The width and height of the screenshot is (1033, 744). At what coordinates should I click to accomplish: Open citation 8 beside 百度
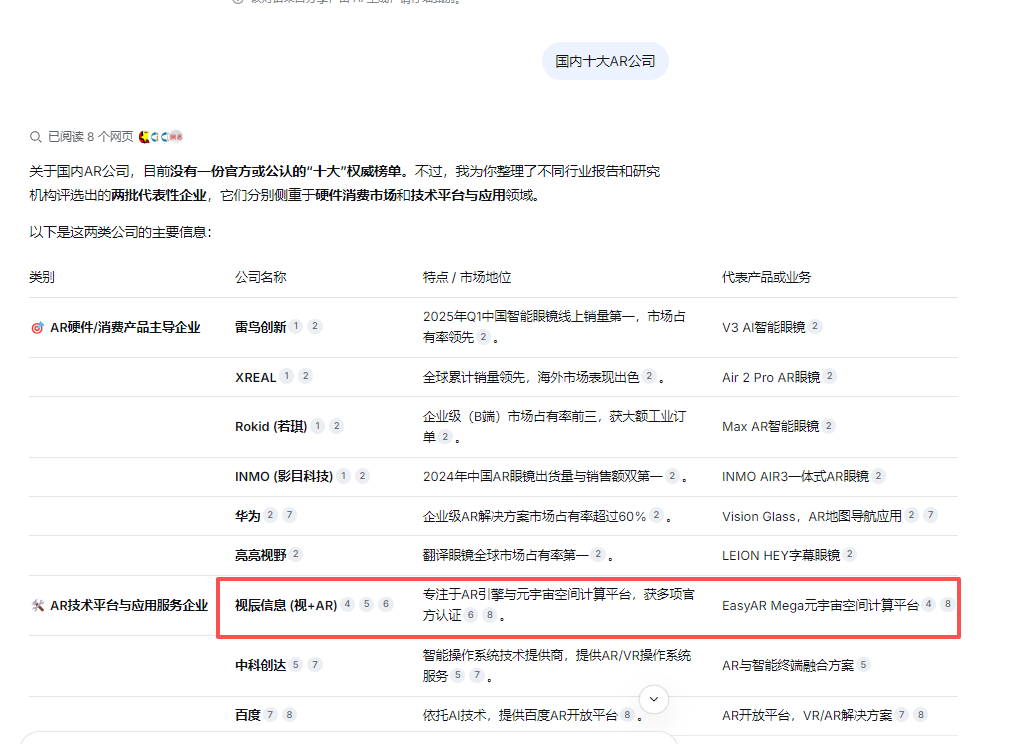pyautogui.click(x=289, y=714)
